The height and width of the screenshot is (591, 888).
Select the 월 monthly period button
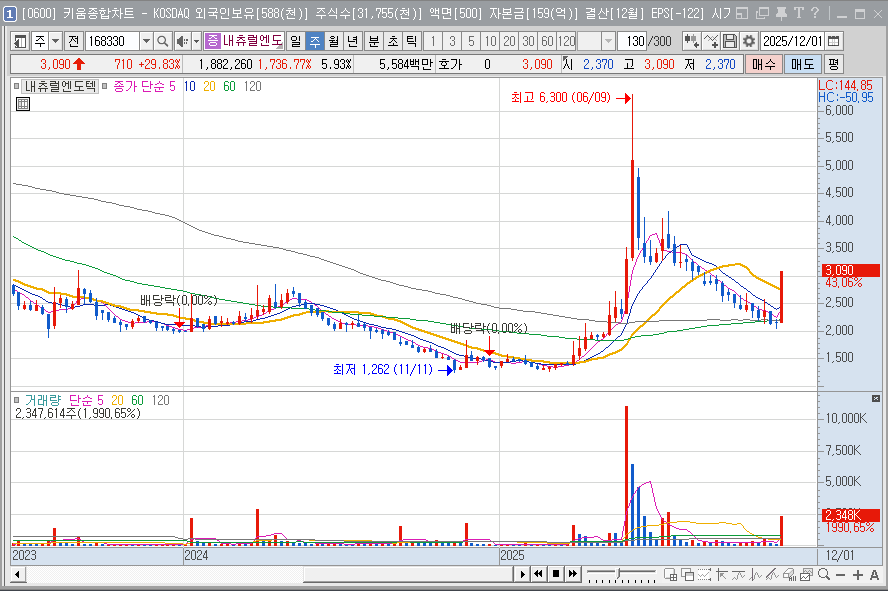point(334,41)
